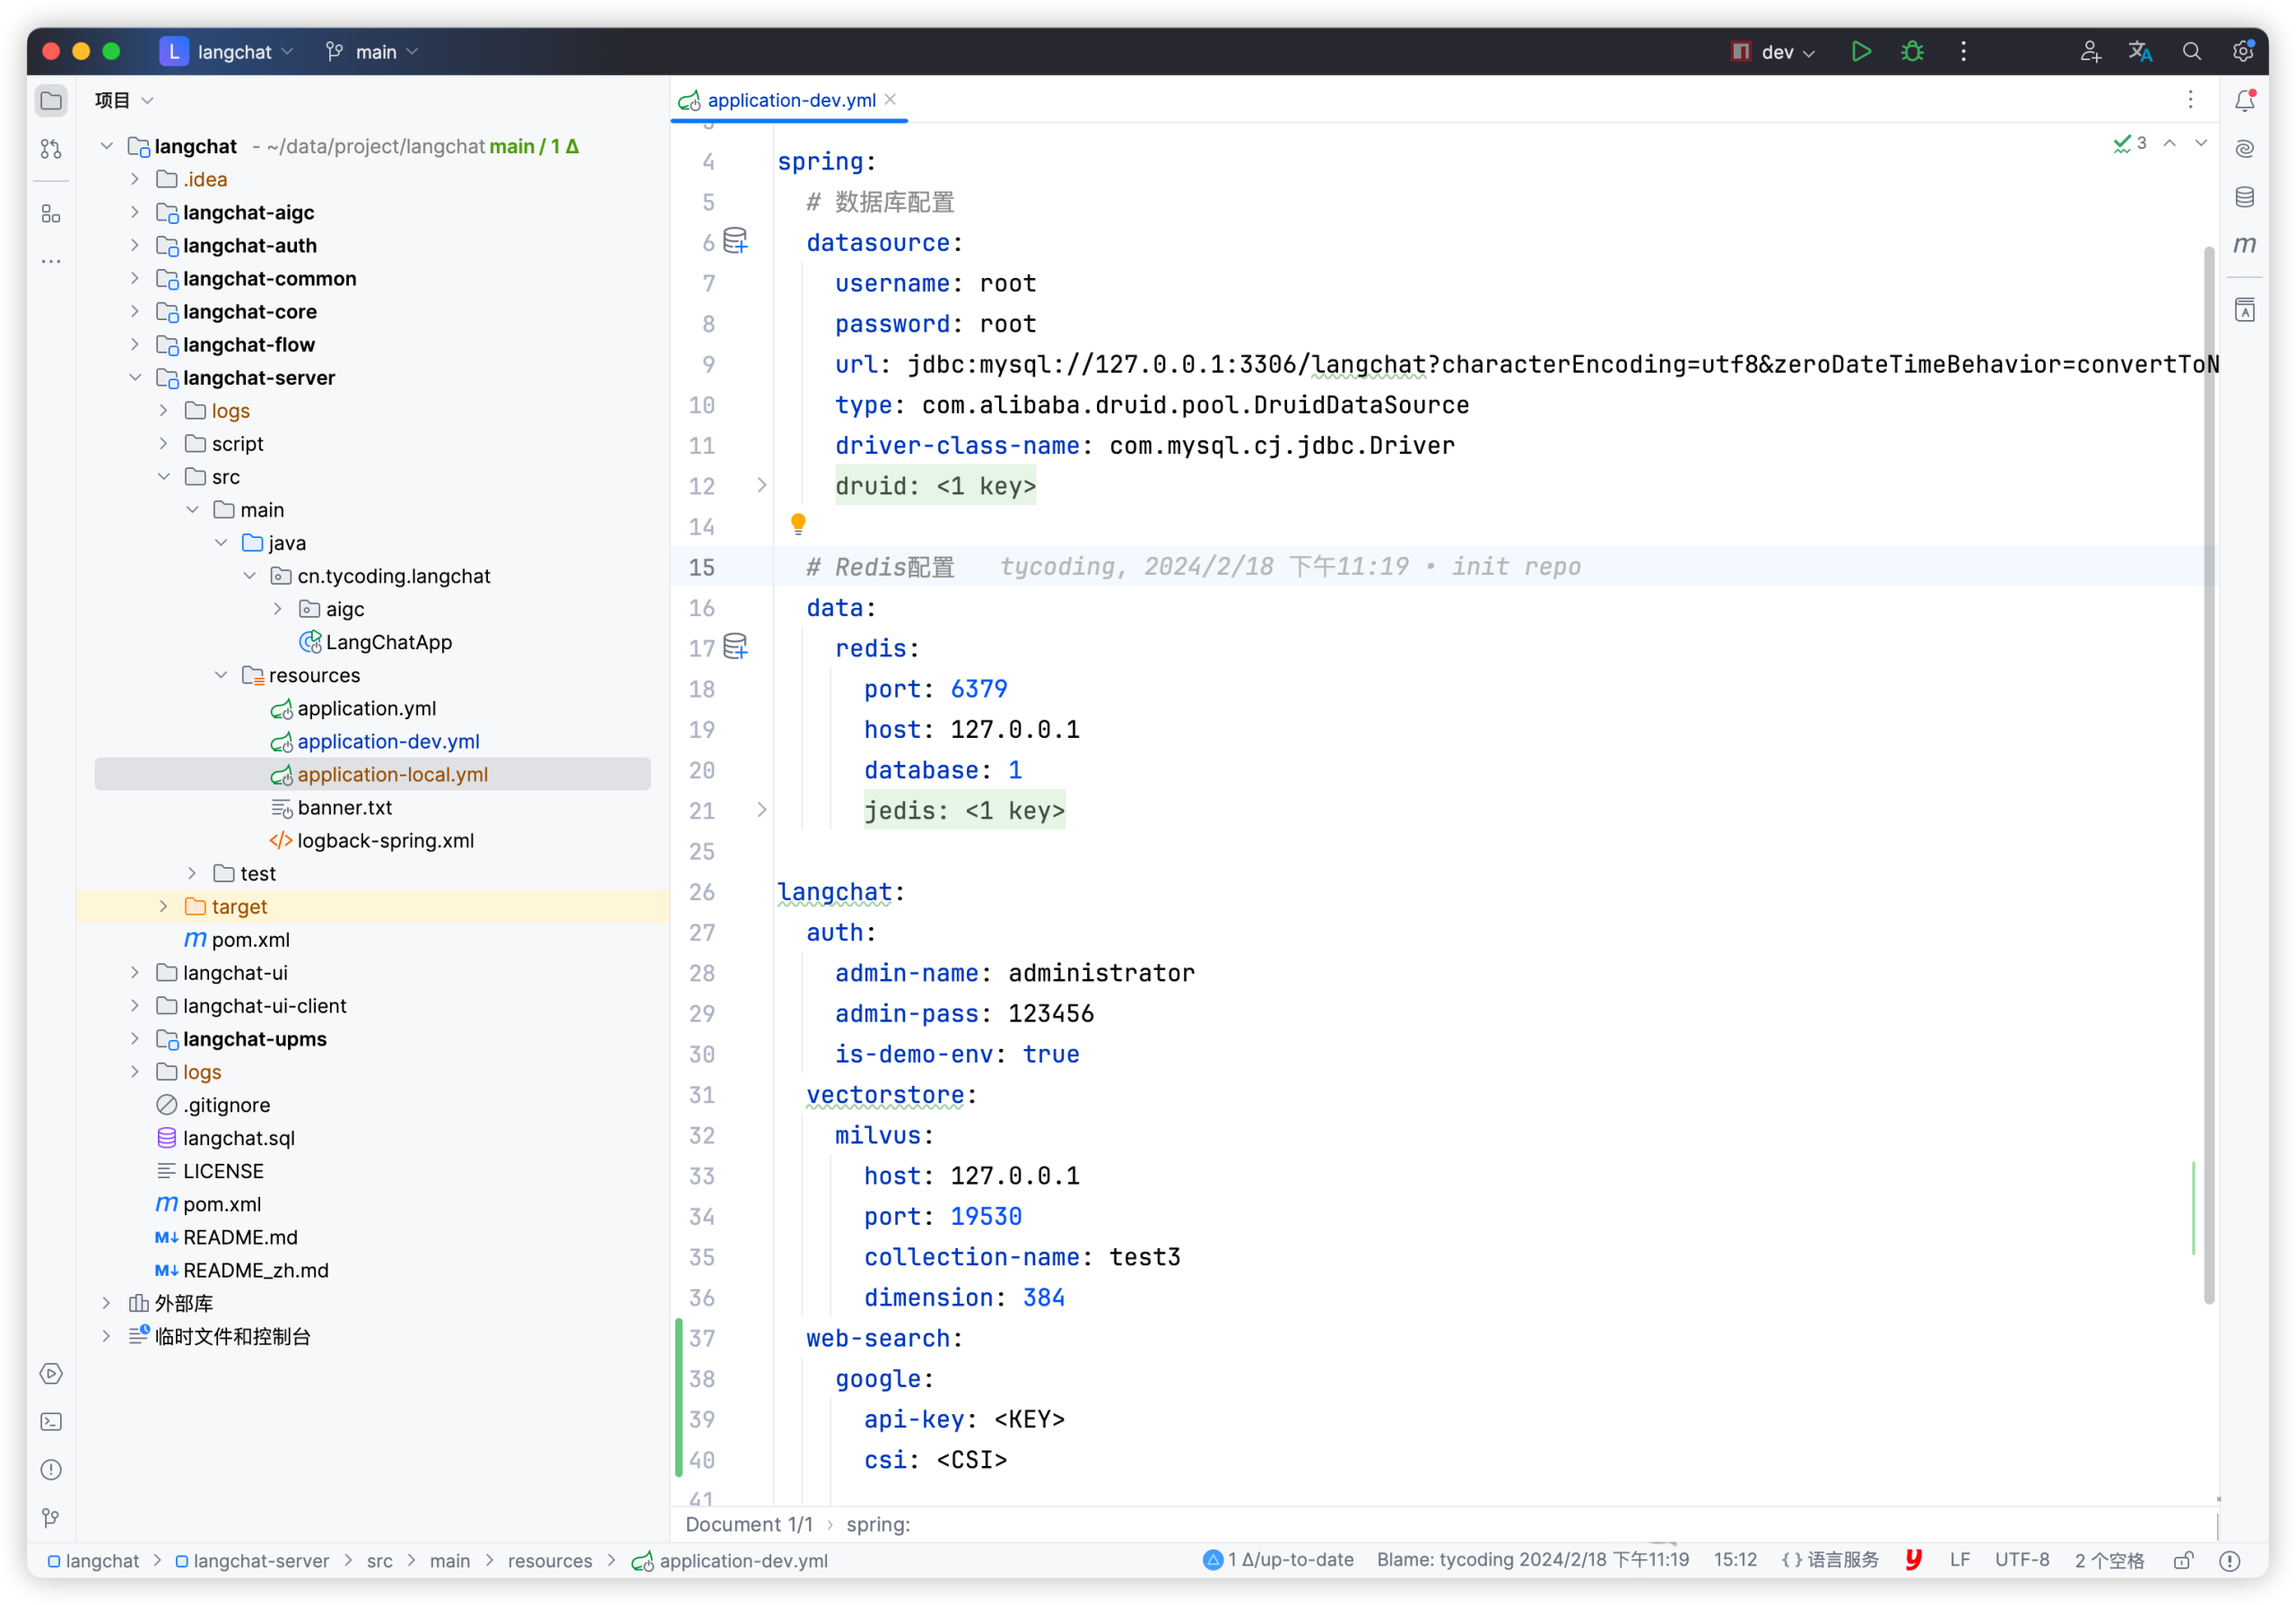
Task: Open the Database tool window icon
Action: point(2244,197)
